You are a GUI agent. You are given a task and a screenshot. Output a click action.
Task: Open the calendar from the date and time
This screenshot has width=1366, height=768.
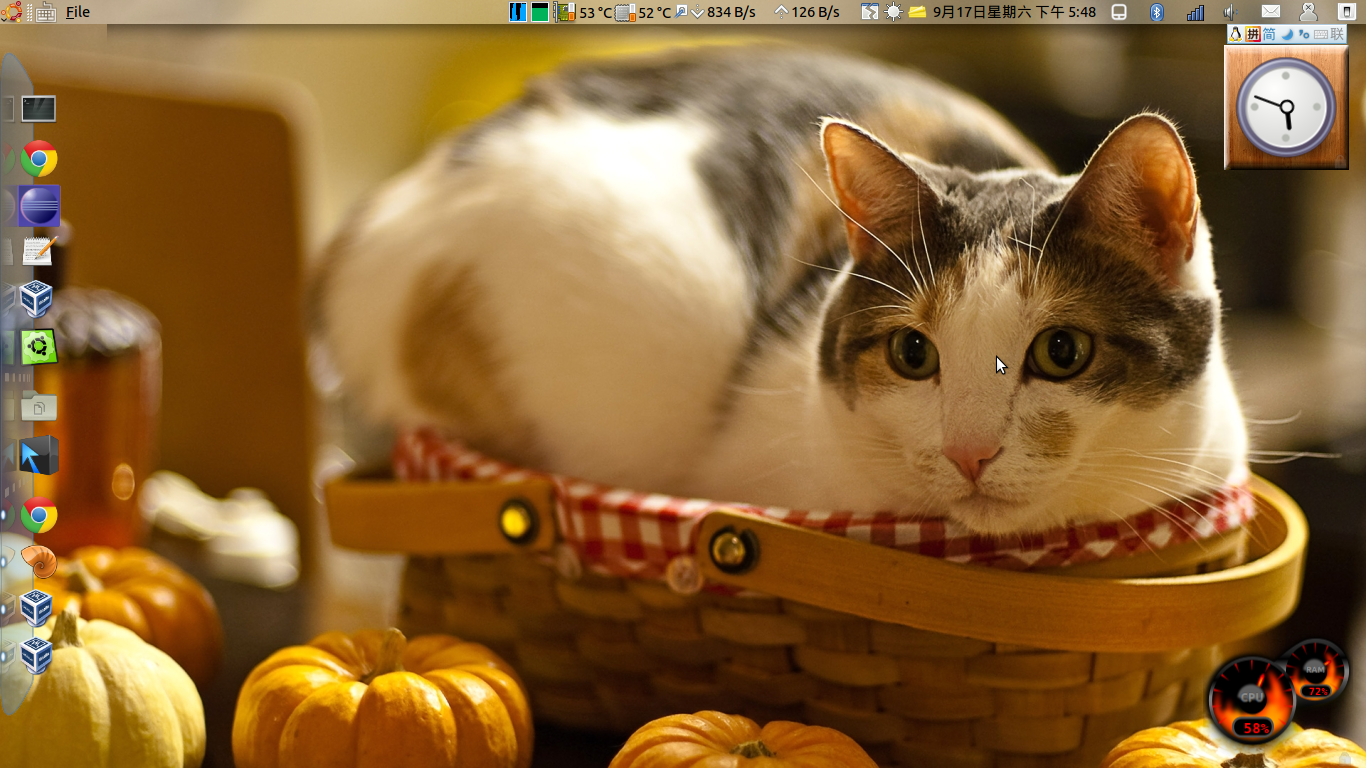pos(1014,12)
